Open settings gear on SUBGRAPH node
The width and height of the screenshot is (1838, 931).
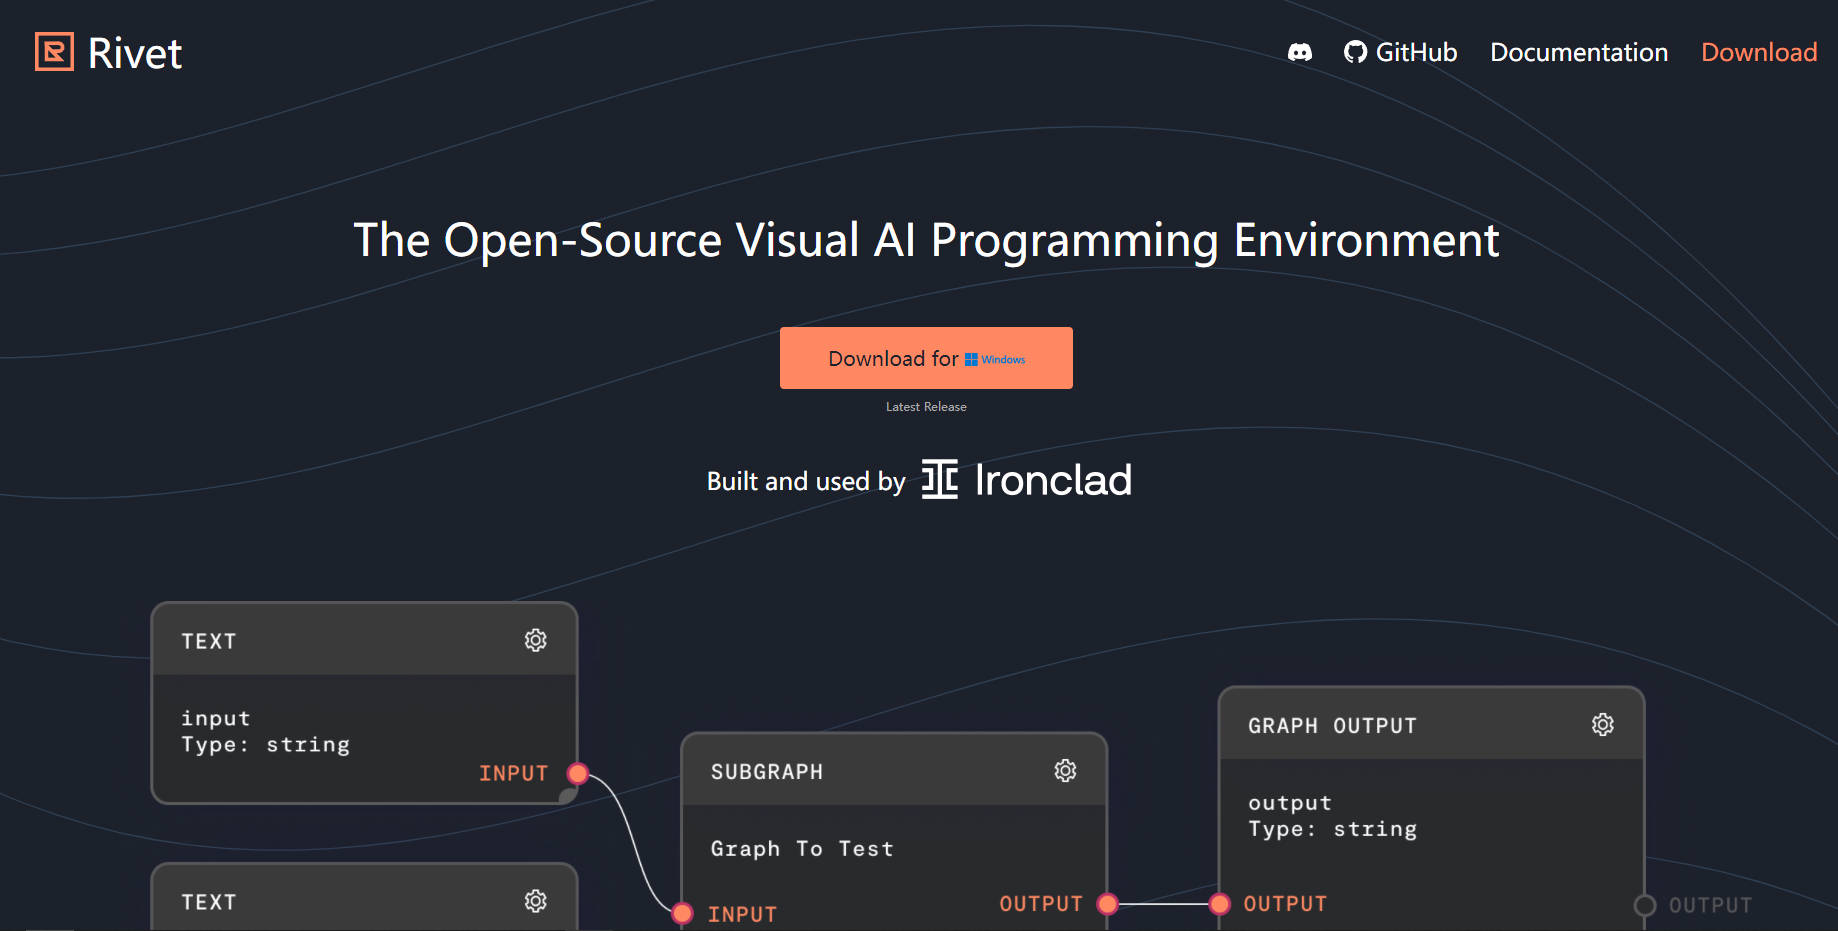pos(1065,771)
